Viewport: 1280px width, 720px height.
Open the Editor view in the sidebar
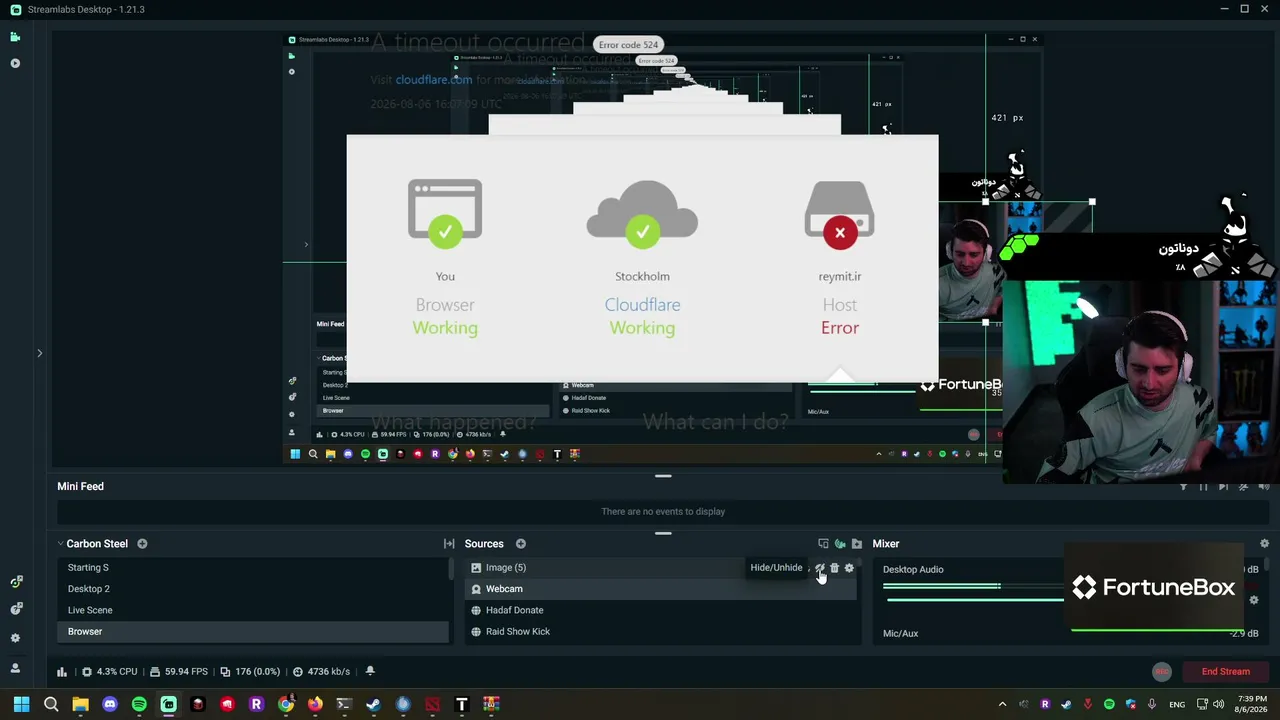[x=15, y=37]
